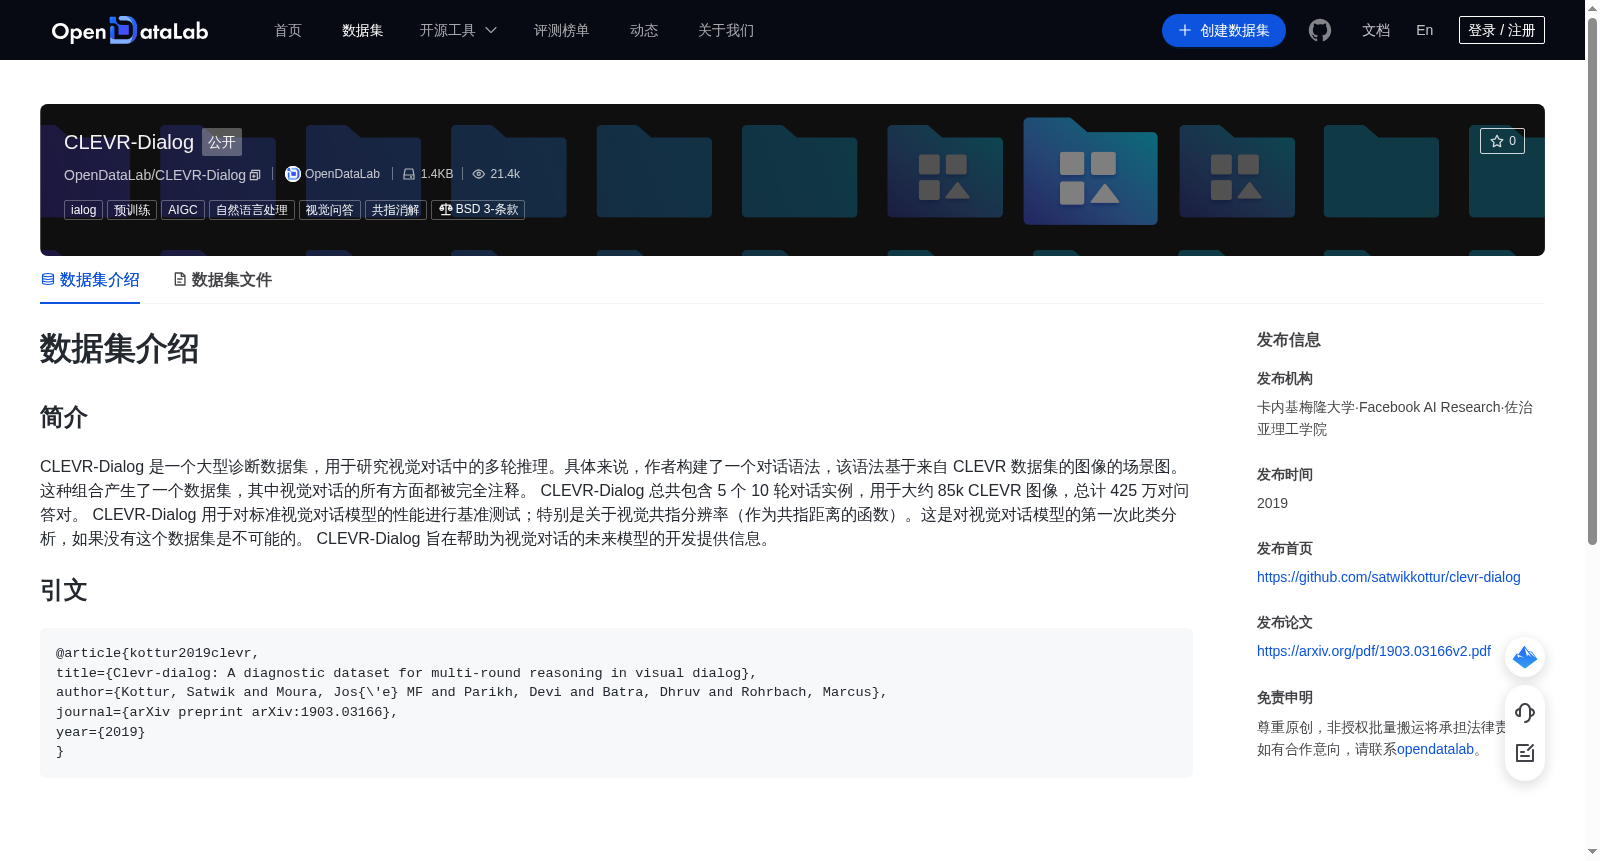Image resolution: width=1600 pixels, height=861 pixels.
Task: Go to 首页 in the navigation
Action: 288,30
